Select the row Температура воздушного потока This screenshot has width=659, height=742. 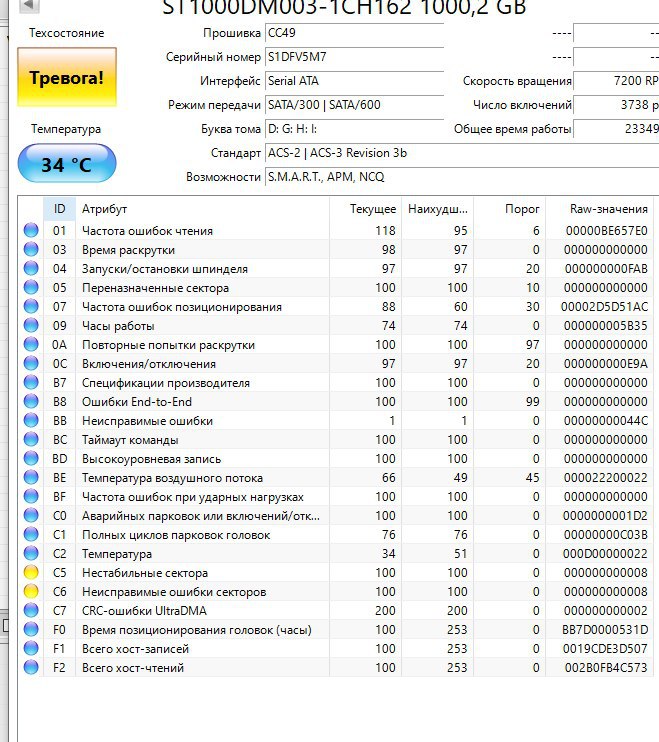[x=336, y=477]
